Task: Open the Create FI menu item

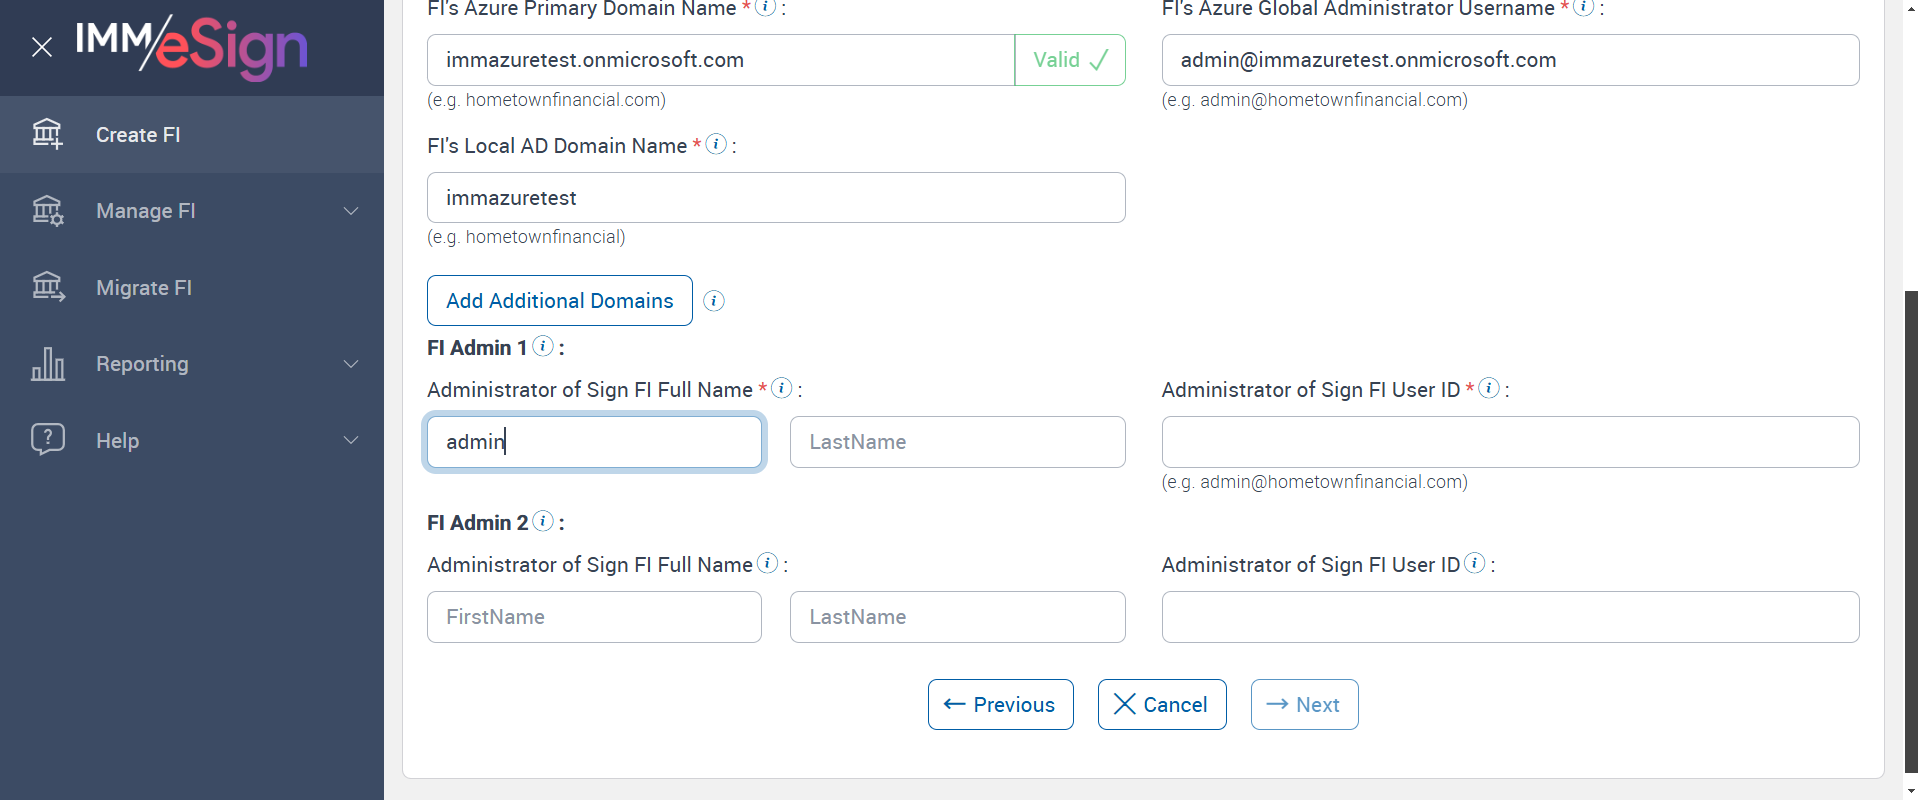Action: coord(138,135)
